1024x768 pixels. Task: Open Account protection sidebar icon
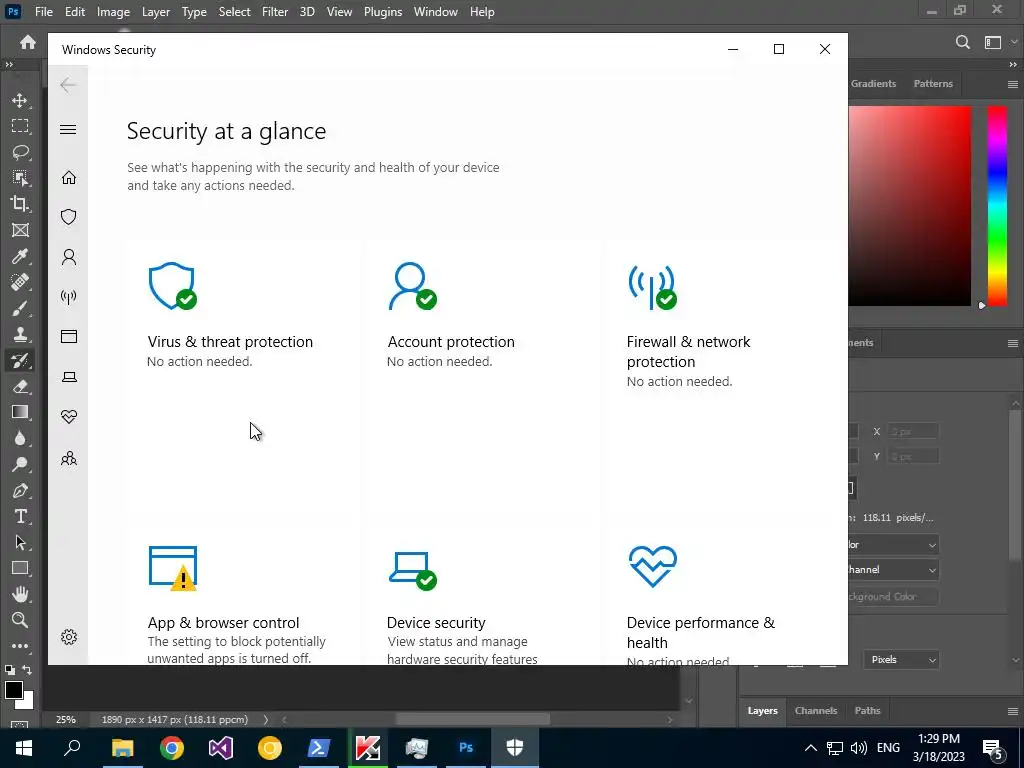coord(69,257)
